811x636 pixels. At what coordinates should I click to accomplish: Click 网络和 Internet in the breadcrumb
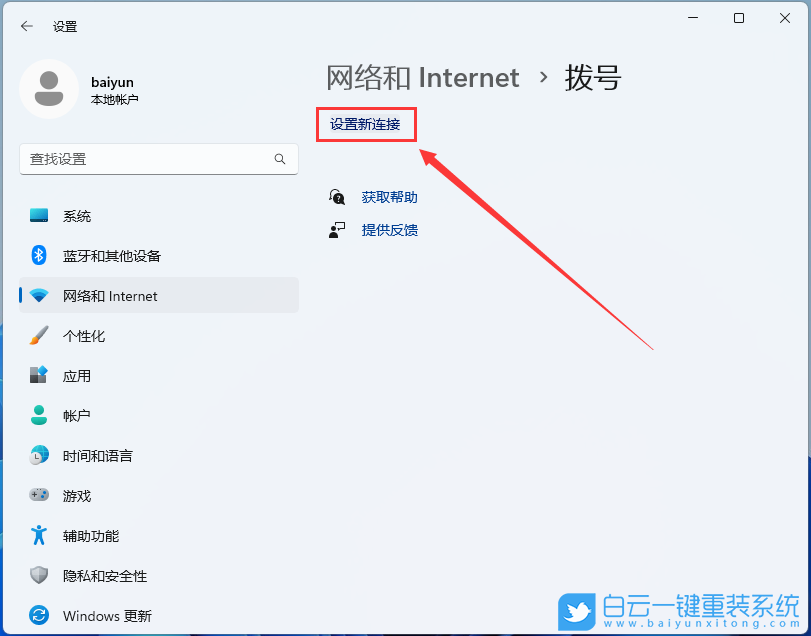coord(422,77)
